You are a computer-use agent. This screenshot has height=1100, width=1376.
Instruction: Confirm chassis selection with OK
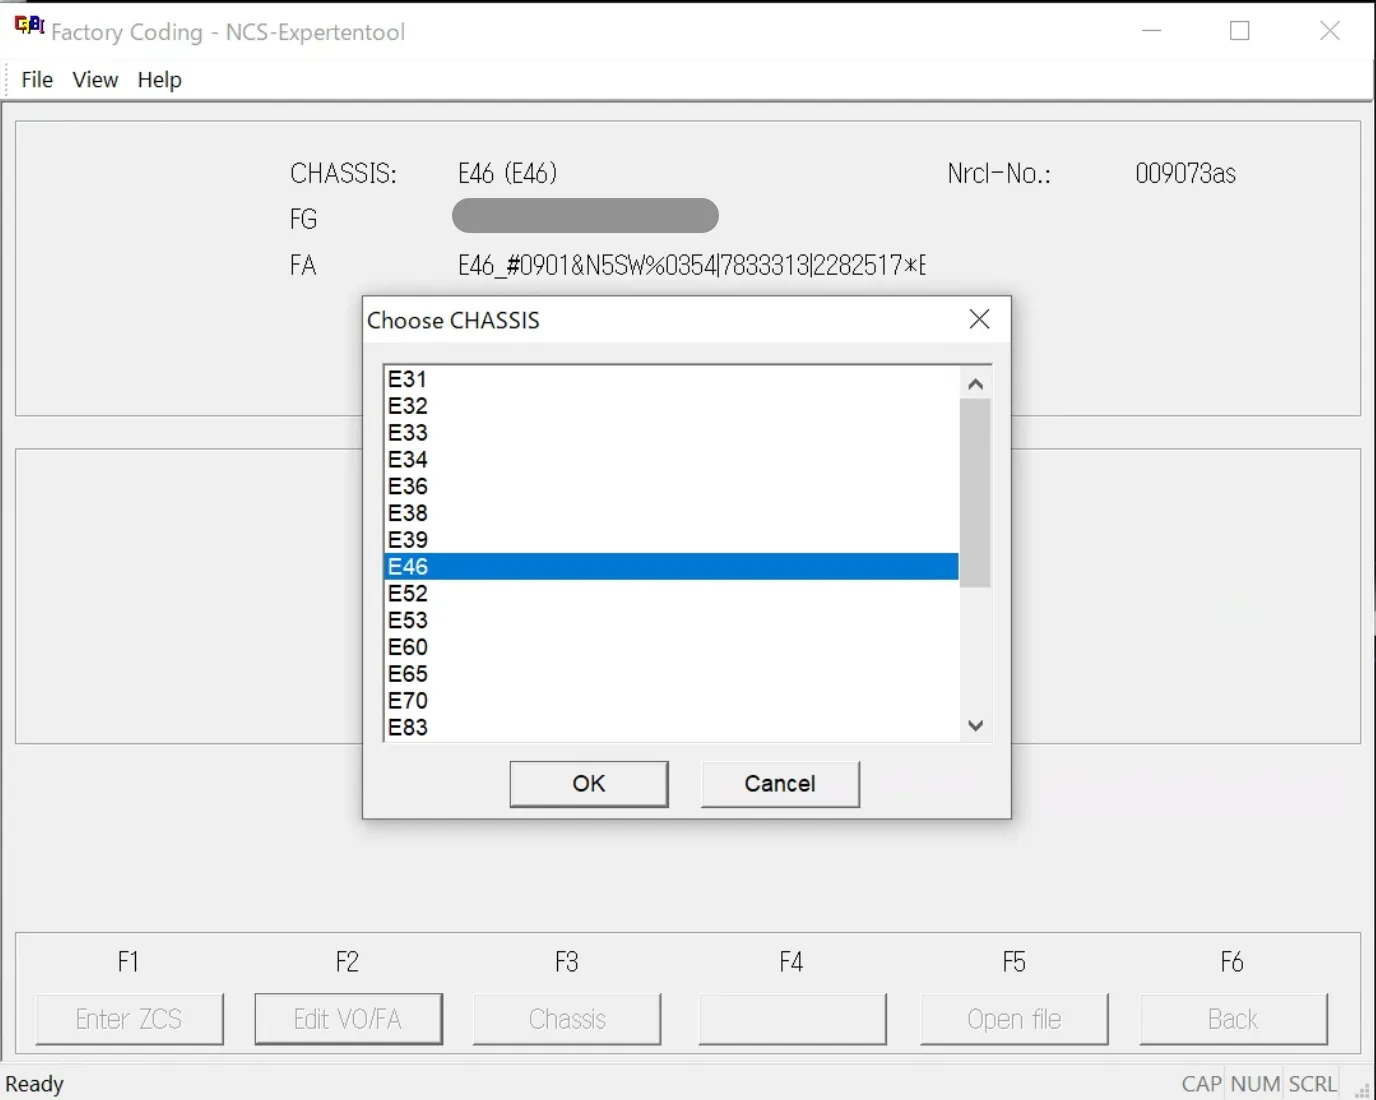[589, 784]
